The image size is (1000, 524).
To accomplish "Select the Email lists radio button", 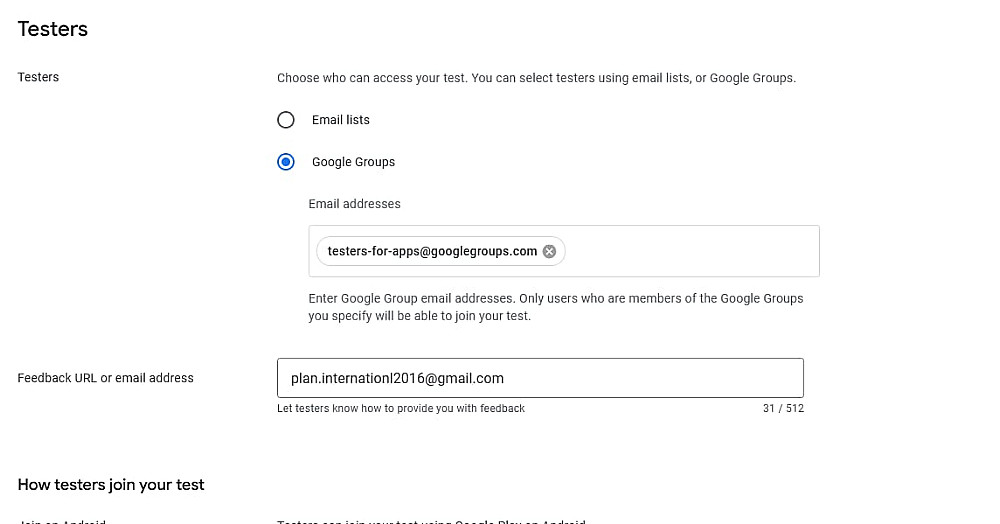I will pyautogui.click(x=286, y=120).
